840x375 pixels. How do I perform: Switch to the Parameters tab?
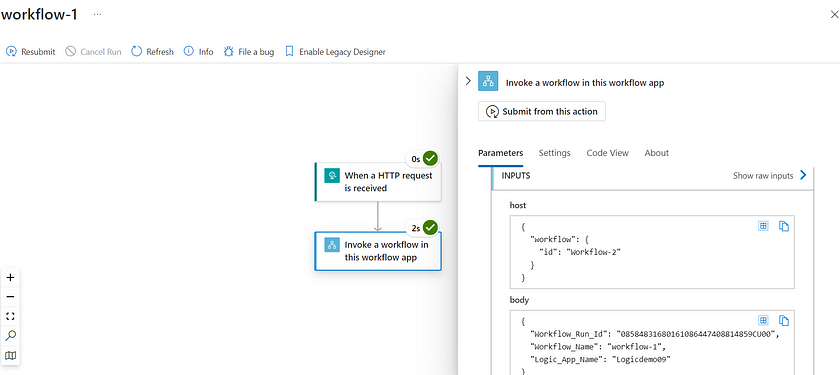point(500,153)
